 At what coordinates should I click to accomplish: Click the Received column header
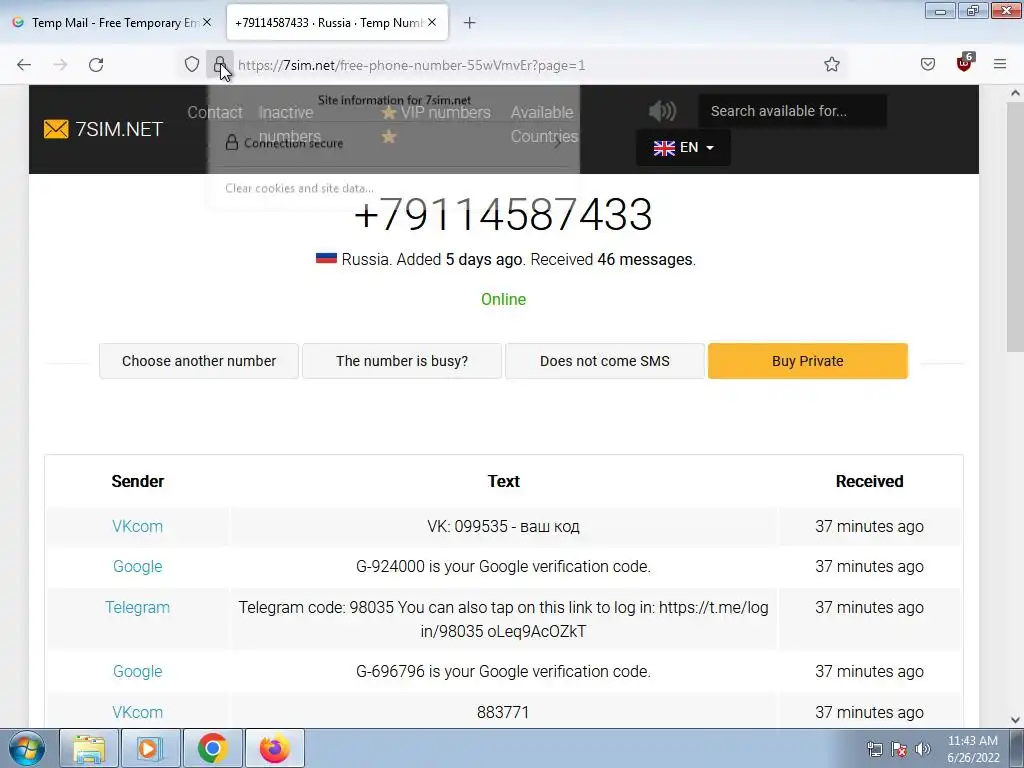pyautogui.click(x=869, y=481)
